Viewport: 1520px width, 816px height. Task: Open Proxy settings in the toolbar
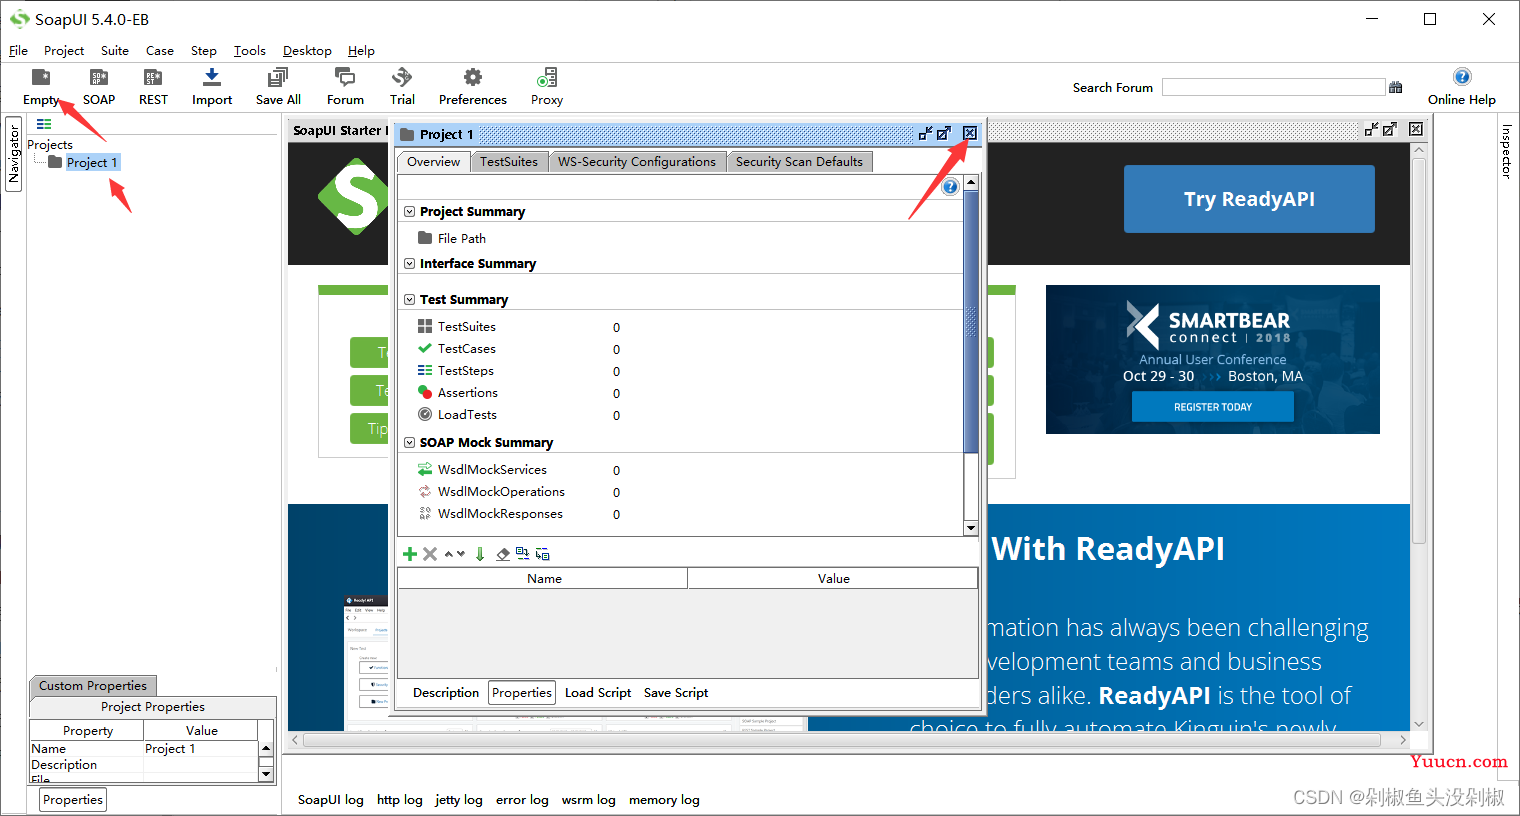(x=547, y=87)
